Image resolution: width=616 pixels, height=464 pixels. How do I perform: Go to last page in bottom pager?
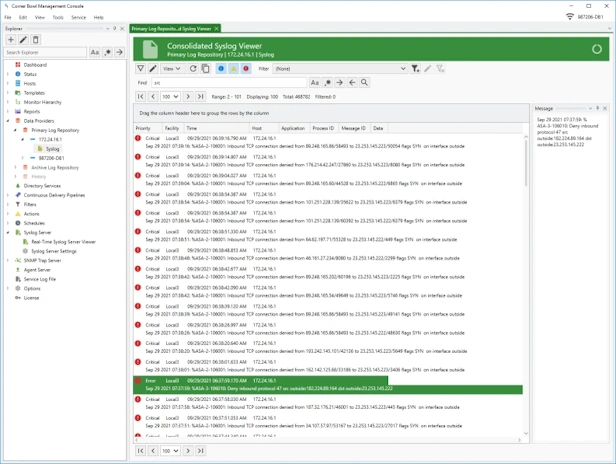(200, 451)
